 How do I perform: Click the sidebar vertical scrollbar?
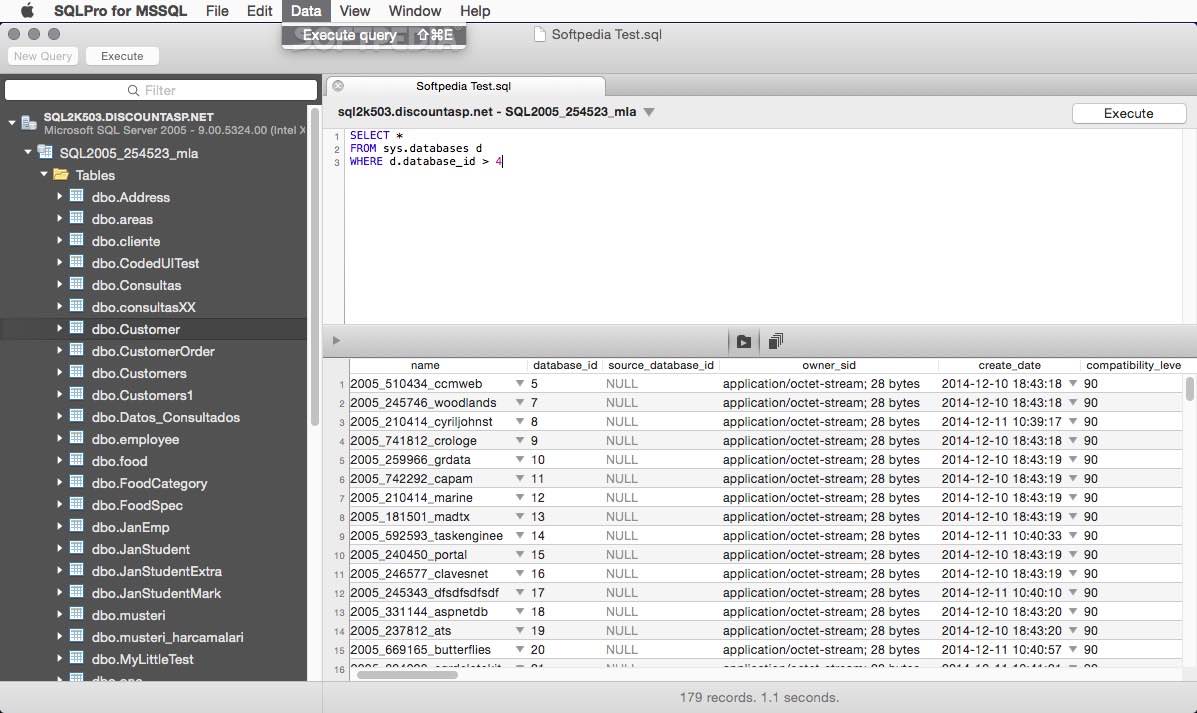pyautogui.click(x=314, y=267)
